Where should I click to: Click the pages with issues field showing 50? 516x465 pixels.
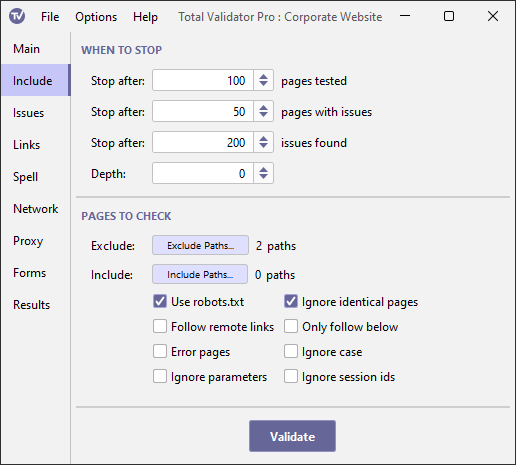click(x=203, y=111)
